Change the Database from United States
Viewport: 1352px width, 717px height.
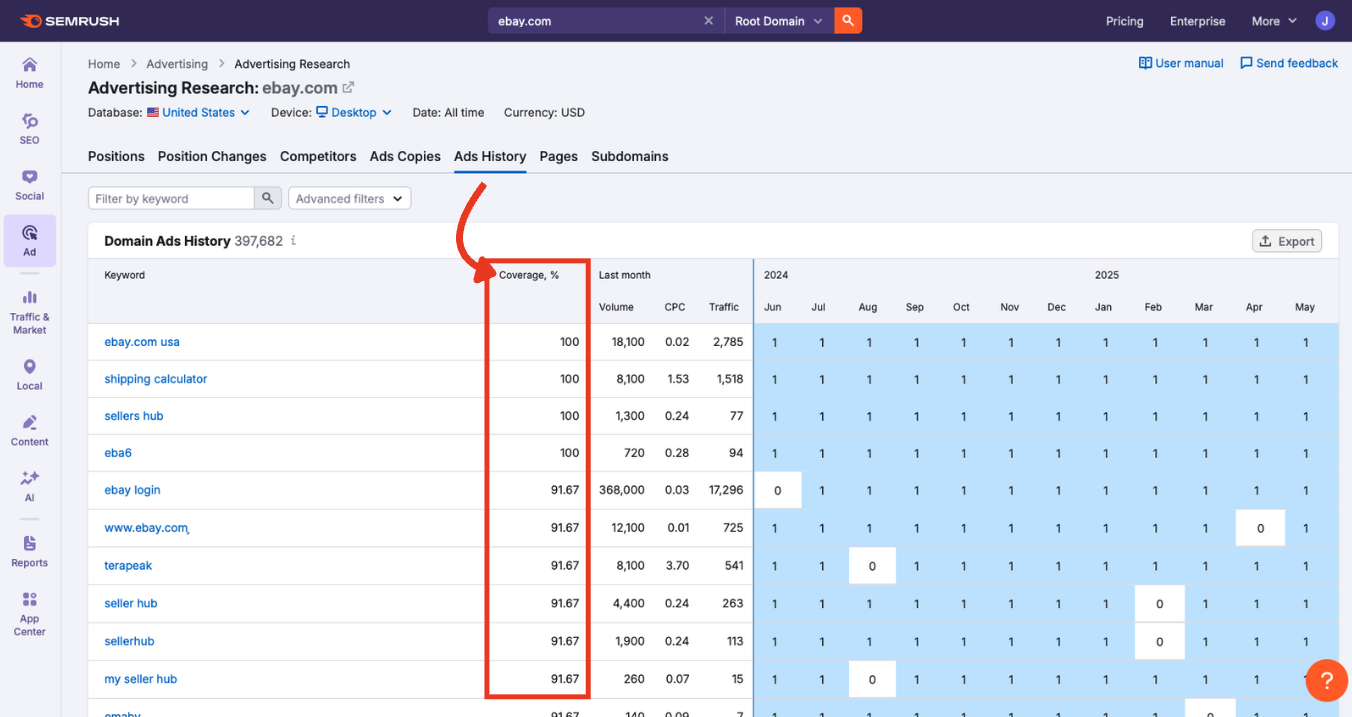(x=198, y=112)
